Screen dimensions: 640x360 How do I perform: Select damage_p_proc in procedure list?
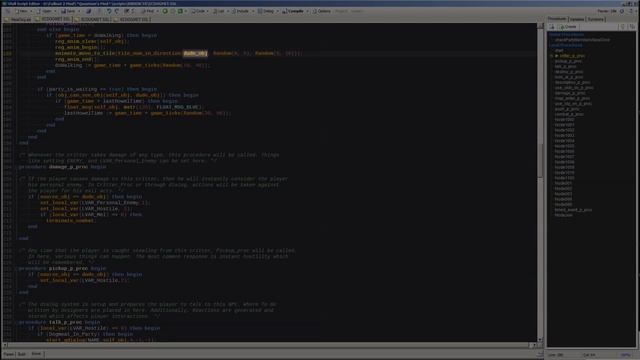click(x=570, y=93)
